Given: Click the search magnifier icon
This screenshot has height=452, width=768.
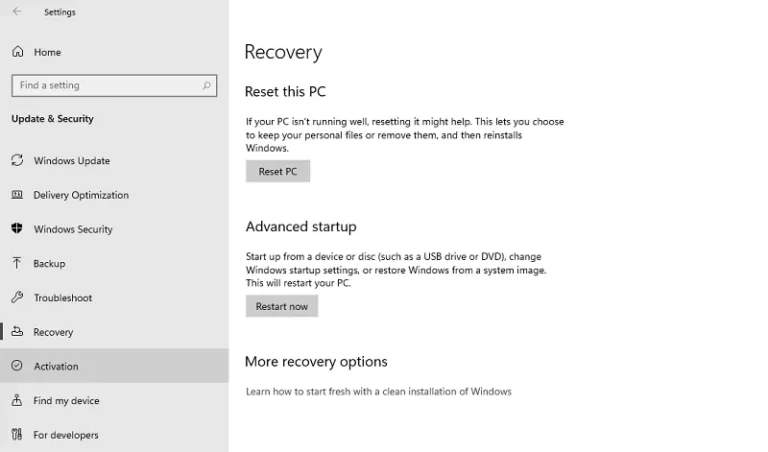Looking at the screenshot, I should tap(207, 85).
